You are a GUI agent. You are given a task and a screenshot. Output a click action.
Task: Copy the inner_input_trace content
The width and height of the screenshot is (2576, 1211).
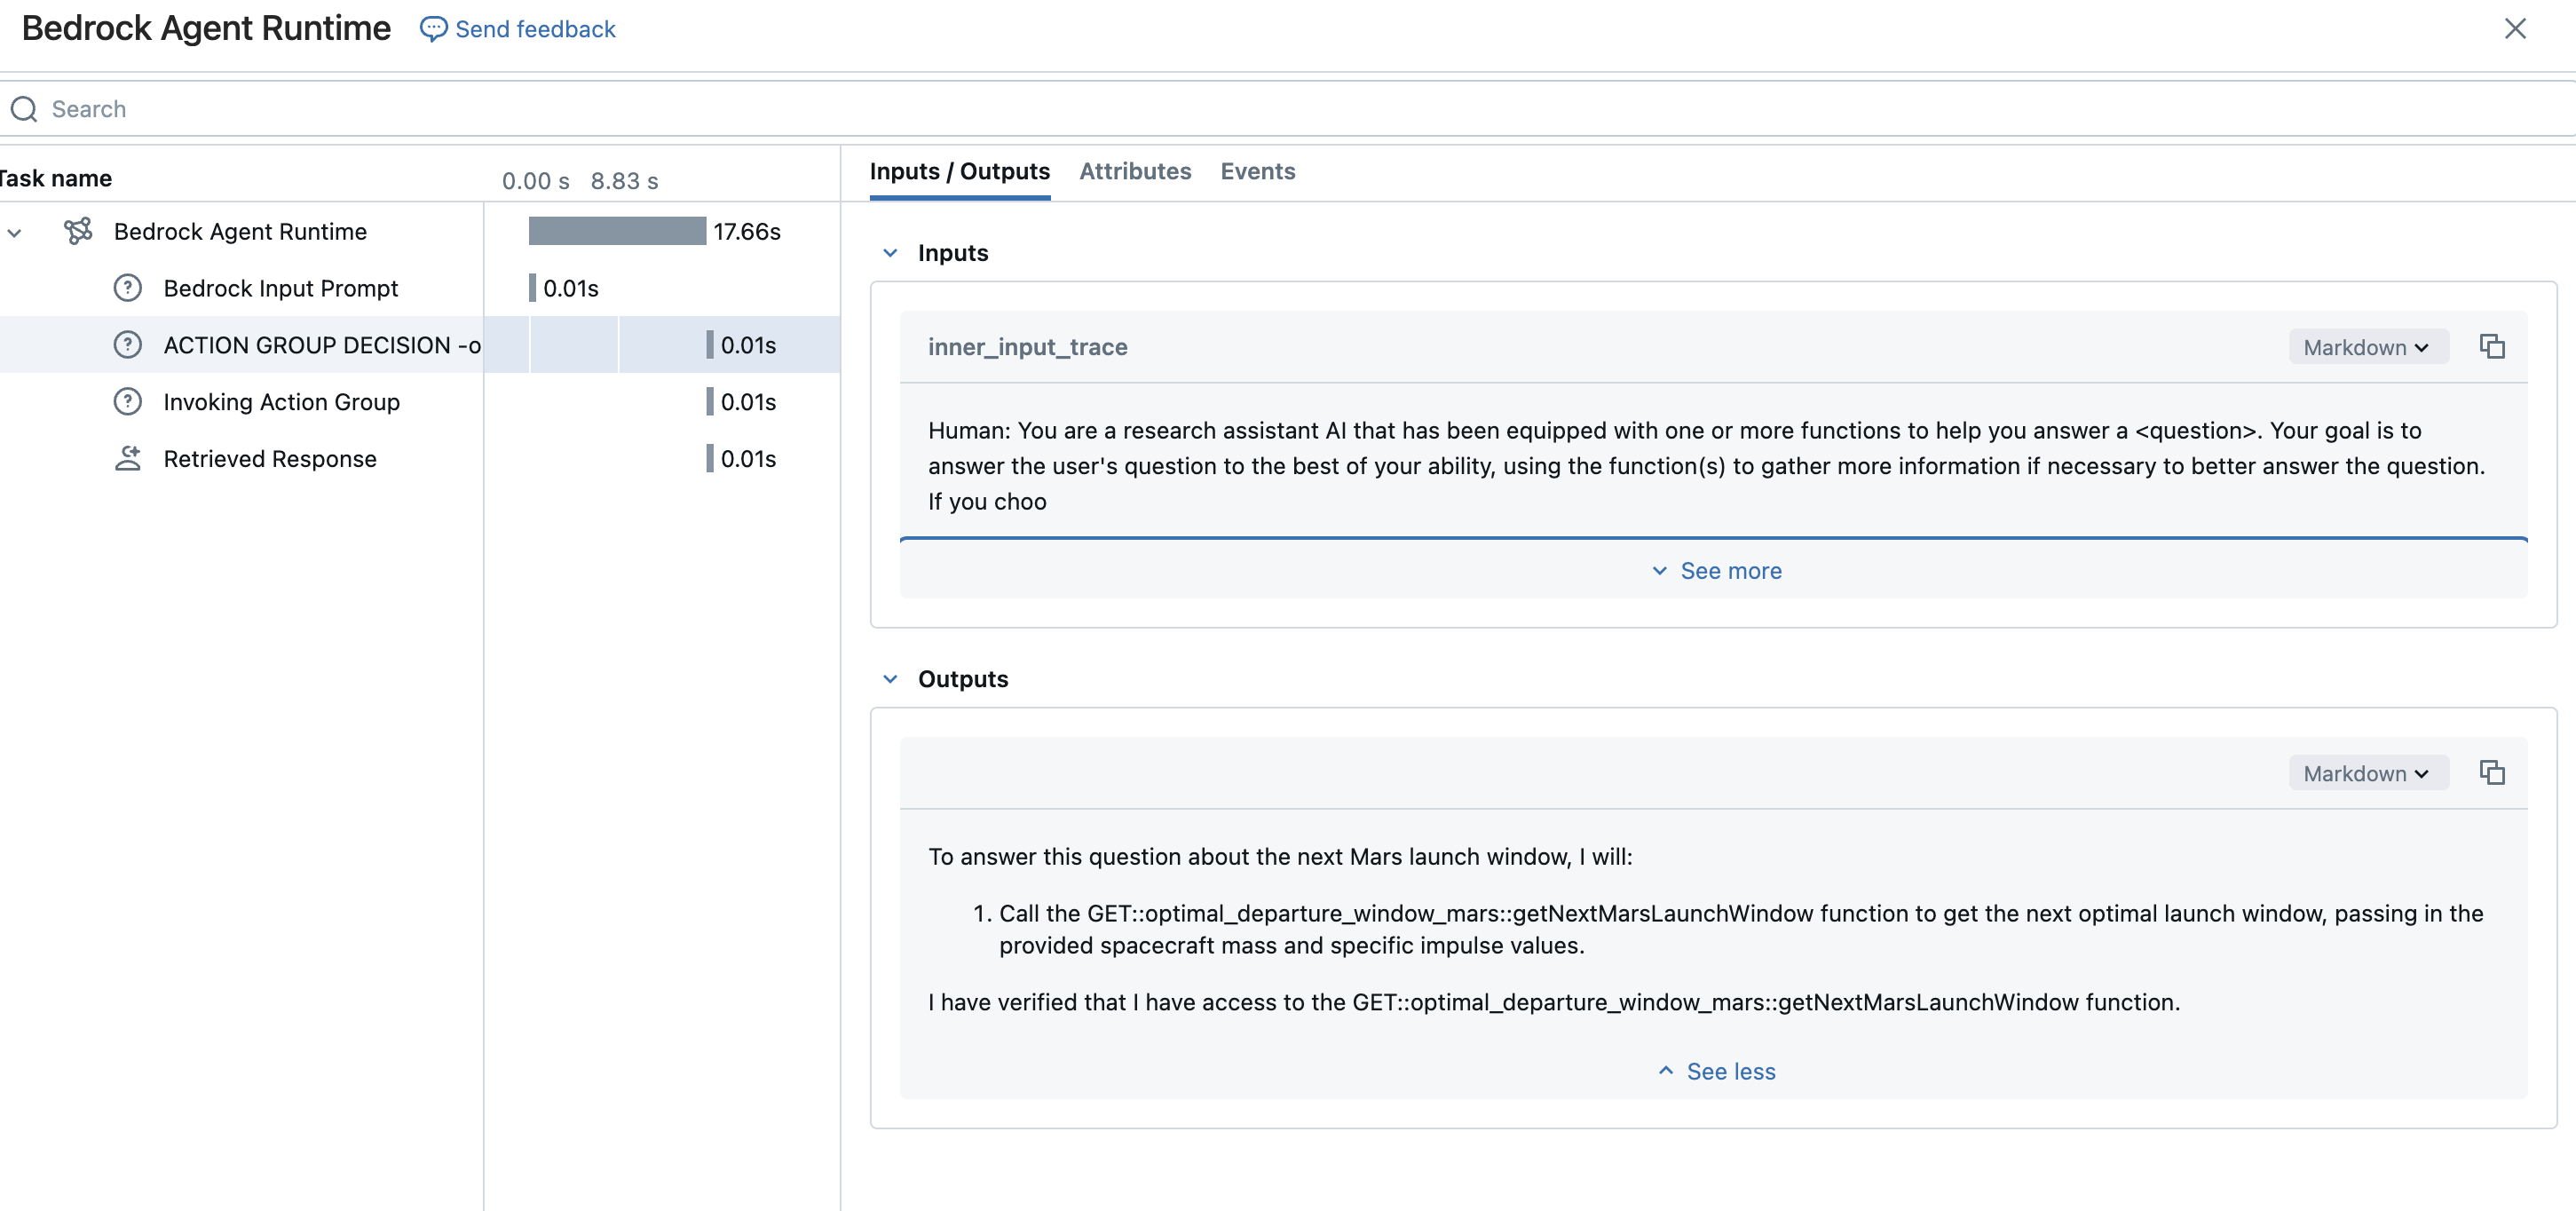point(2491,347)
